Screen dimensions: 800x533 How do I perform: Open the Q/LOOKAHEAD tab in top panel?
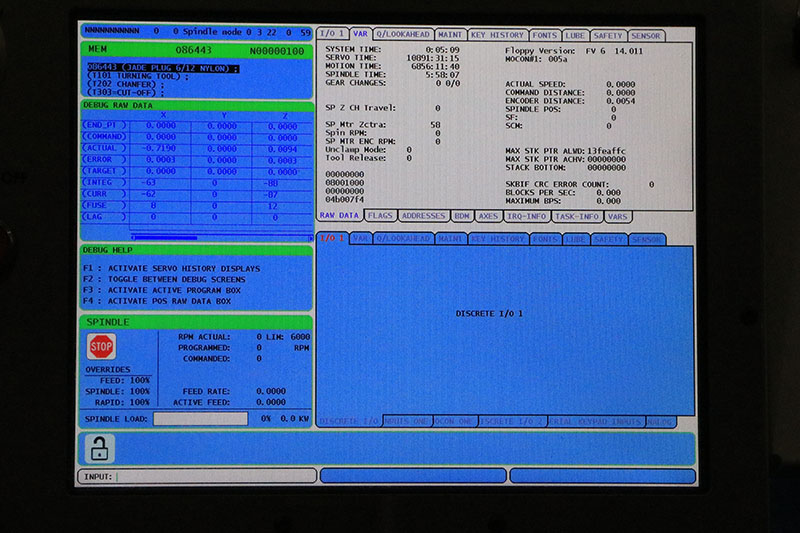point(404,35)
